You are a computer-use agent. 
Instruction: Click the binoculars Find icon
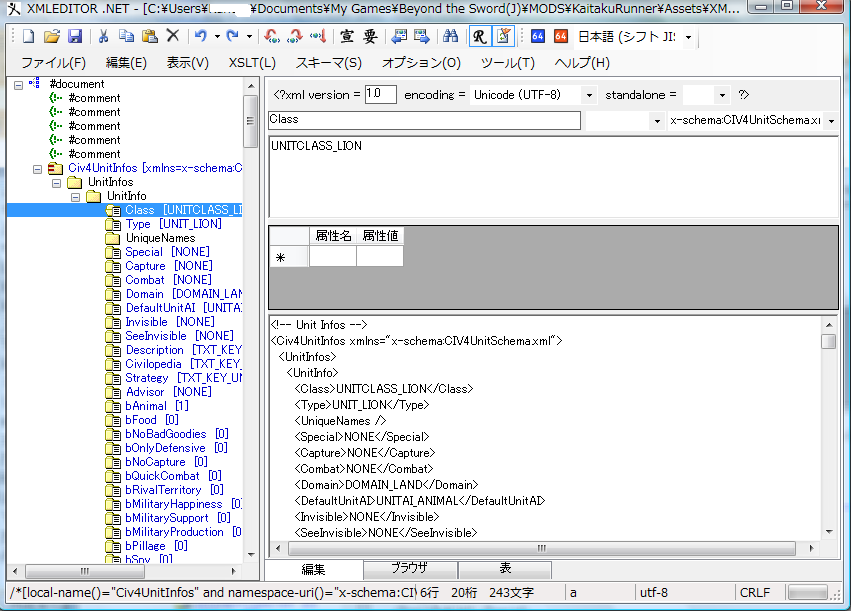[450, 37]
